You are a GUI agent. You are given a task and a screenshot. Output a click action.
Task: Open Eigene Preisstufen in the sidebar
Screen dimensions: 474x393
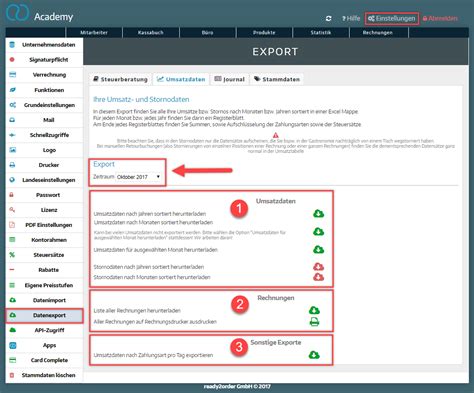pyautogui.click(x=44, y=285)
